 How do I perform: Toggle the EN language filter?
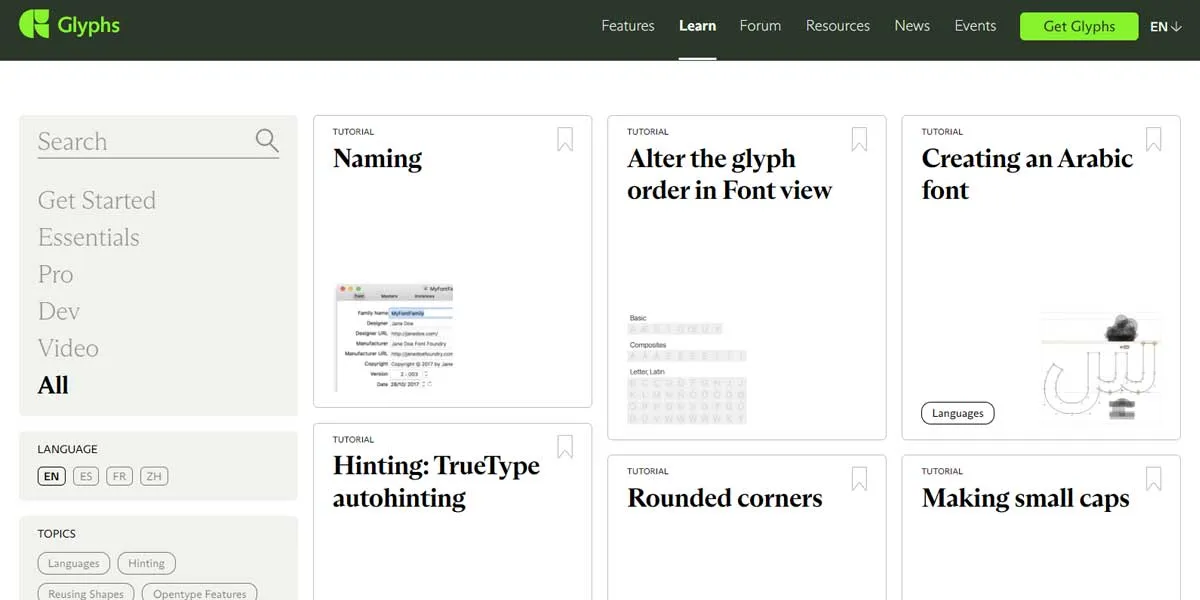click(x=52, y=476)
